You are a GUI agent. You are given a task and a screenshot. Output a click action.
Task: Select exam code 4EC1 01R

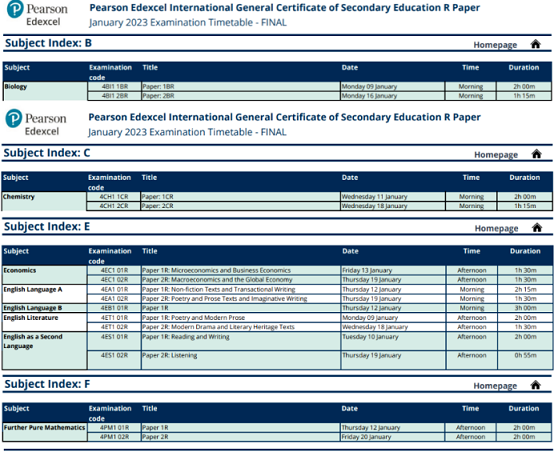(114, 270)
